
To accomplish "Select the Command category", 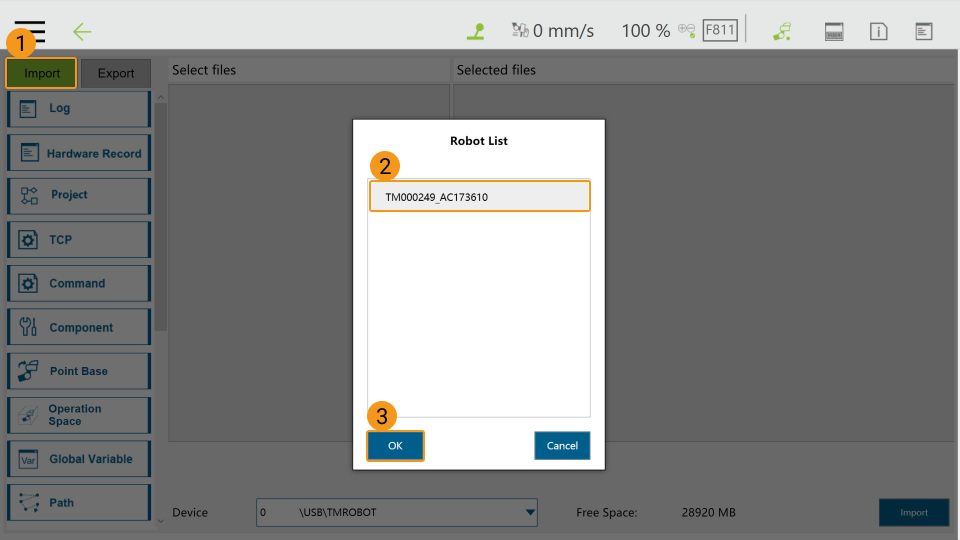I will [x=79, y=283].
